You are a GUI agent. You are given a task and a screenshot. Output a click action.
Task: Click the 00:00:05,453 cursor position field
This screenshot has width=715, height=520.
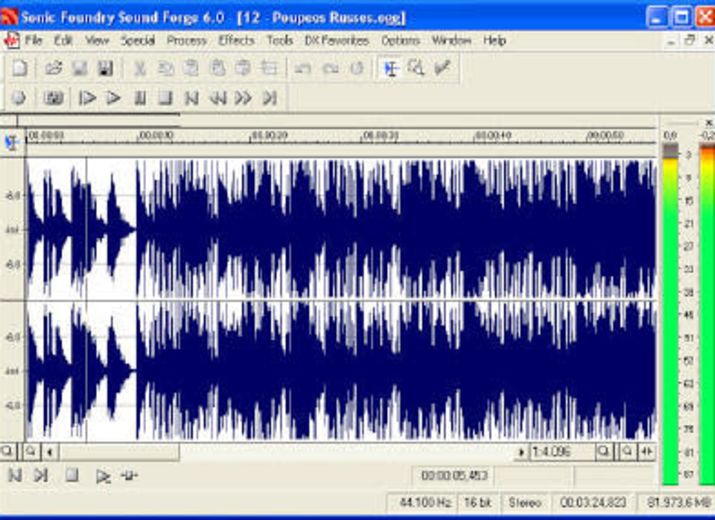[454, 476]
